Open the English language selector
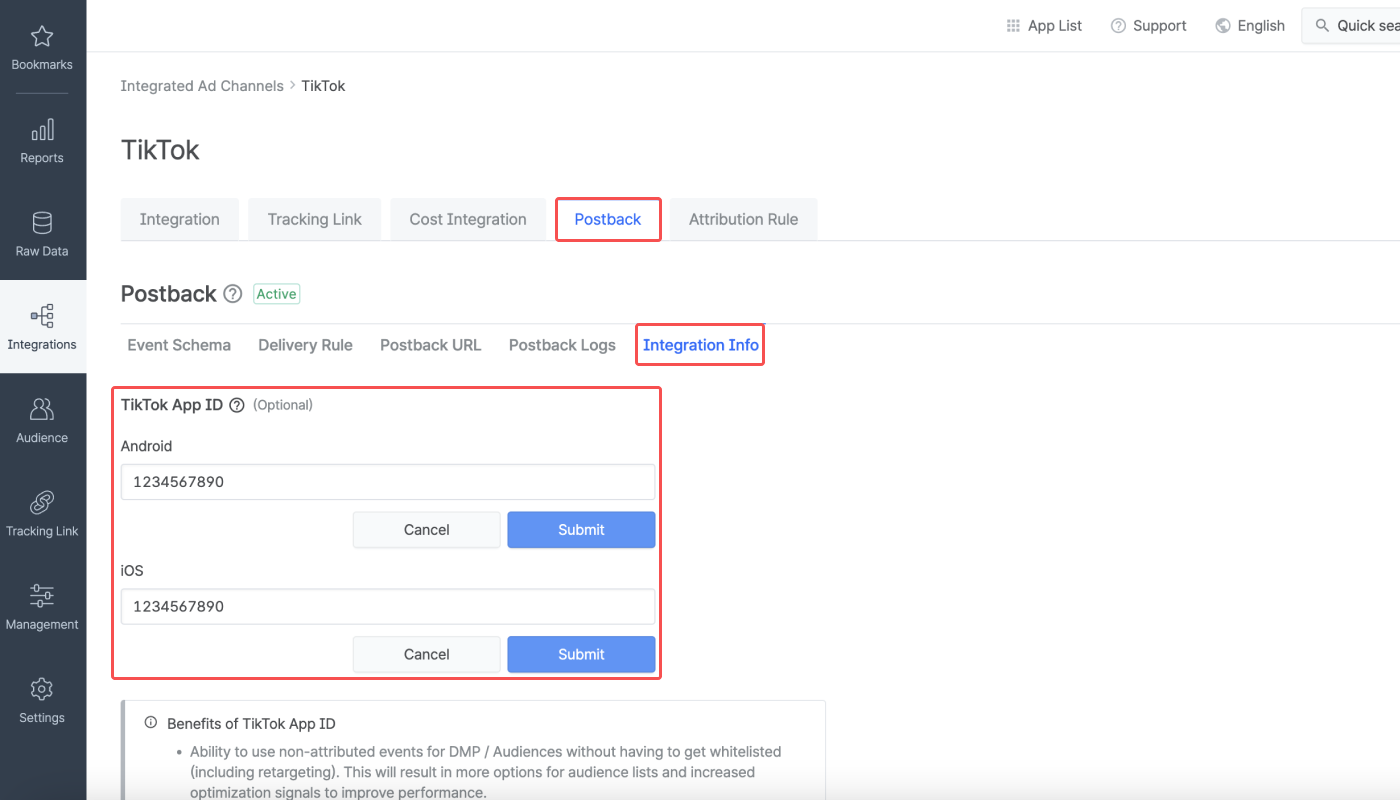 point(1261,26)
